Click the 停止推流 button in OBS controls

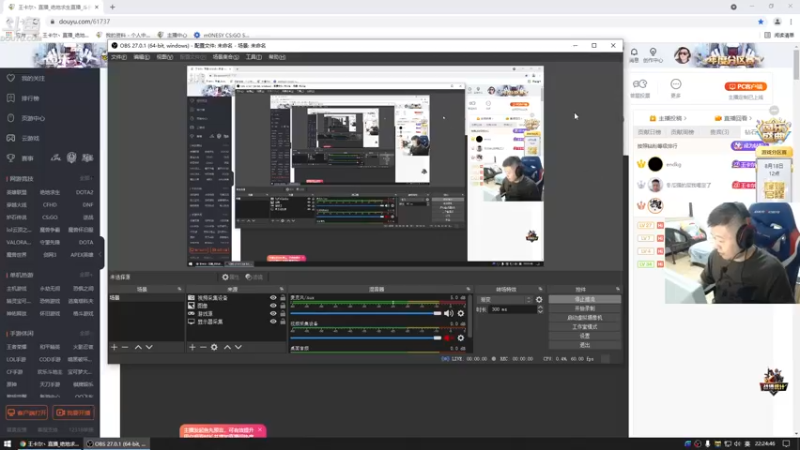(x=585, y=299)
